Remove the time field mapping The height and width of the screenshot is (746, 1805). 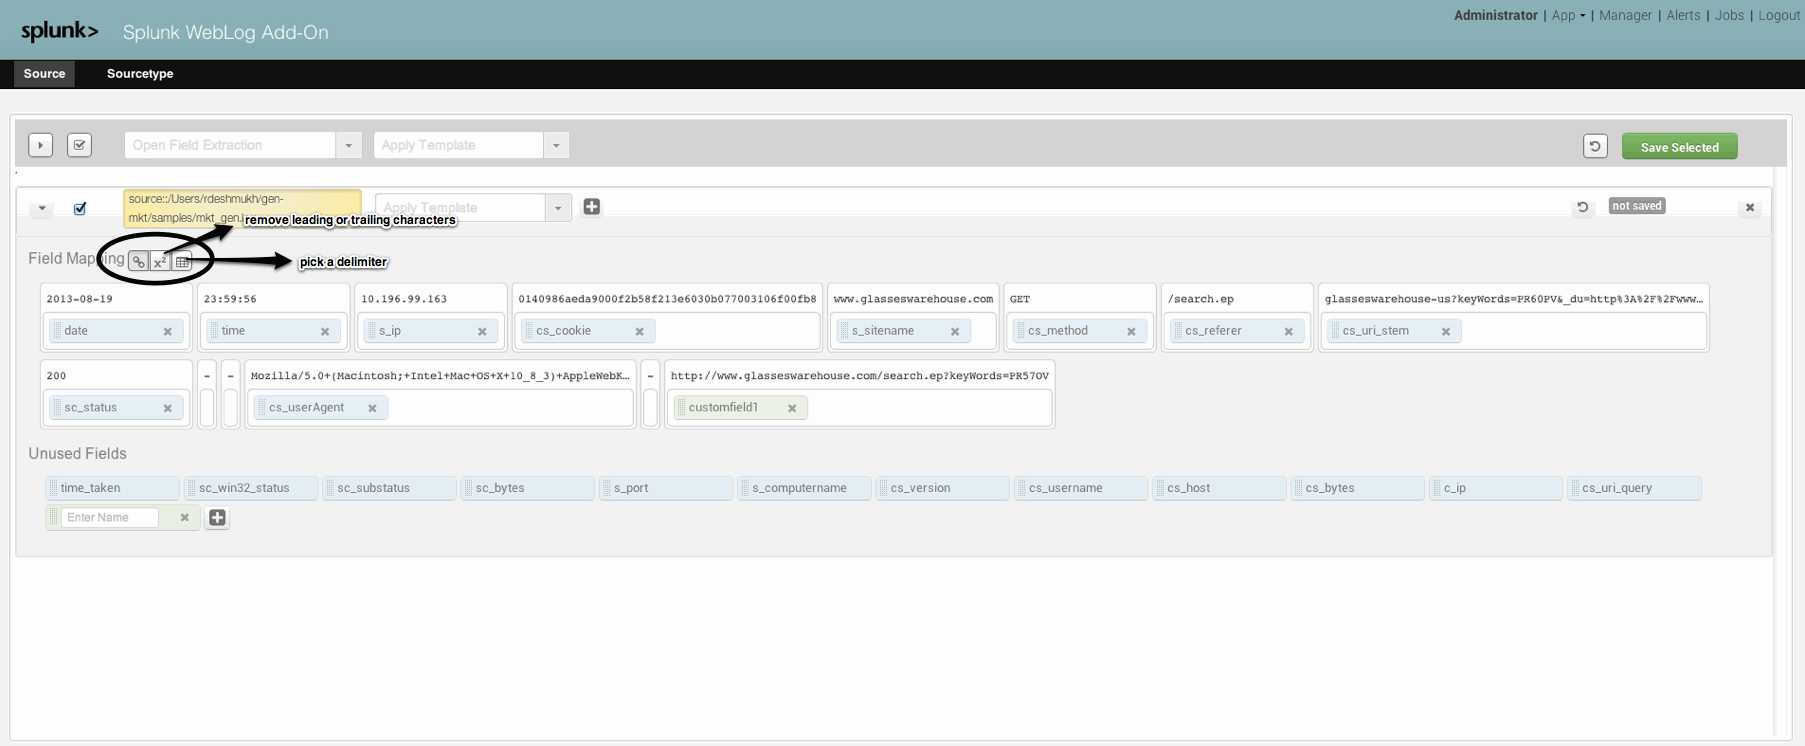[325, 331]
